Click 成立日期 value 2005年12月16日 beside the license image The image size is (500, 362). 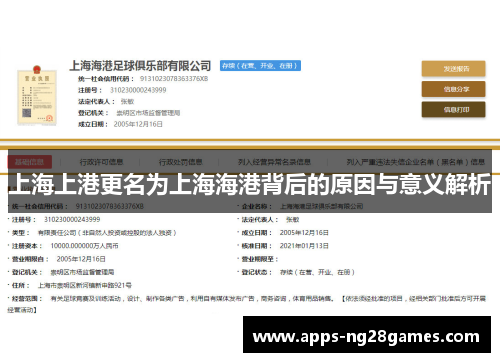pyautogui.click(x=138, y=124)
